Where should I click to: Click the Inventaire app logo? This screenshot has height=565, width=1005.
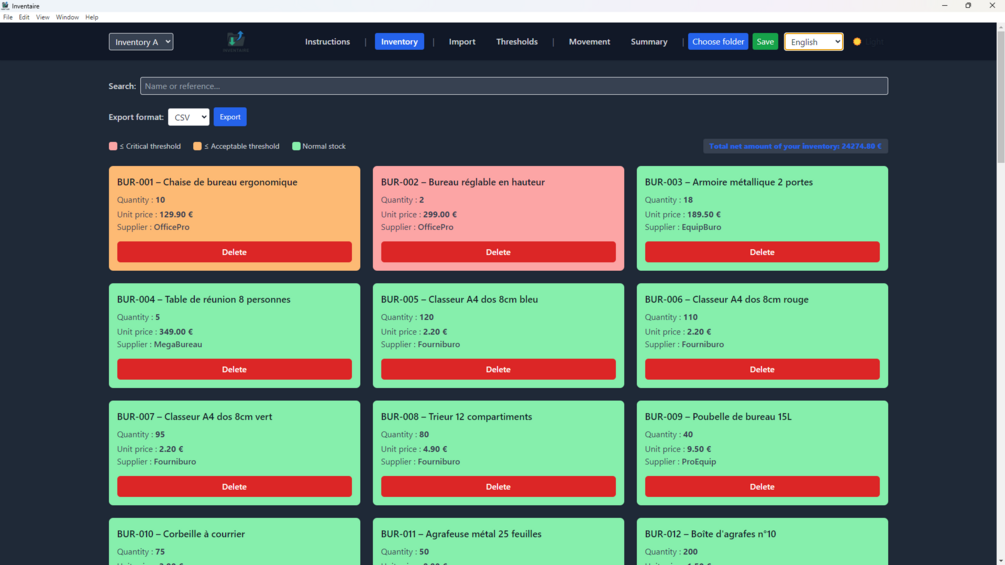(236, 41)
